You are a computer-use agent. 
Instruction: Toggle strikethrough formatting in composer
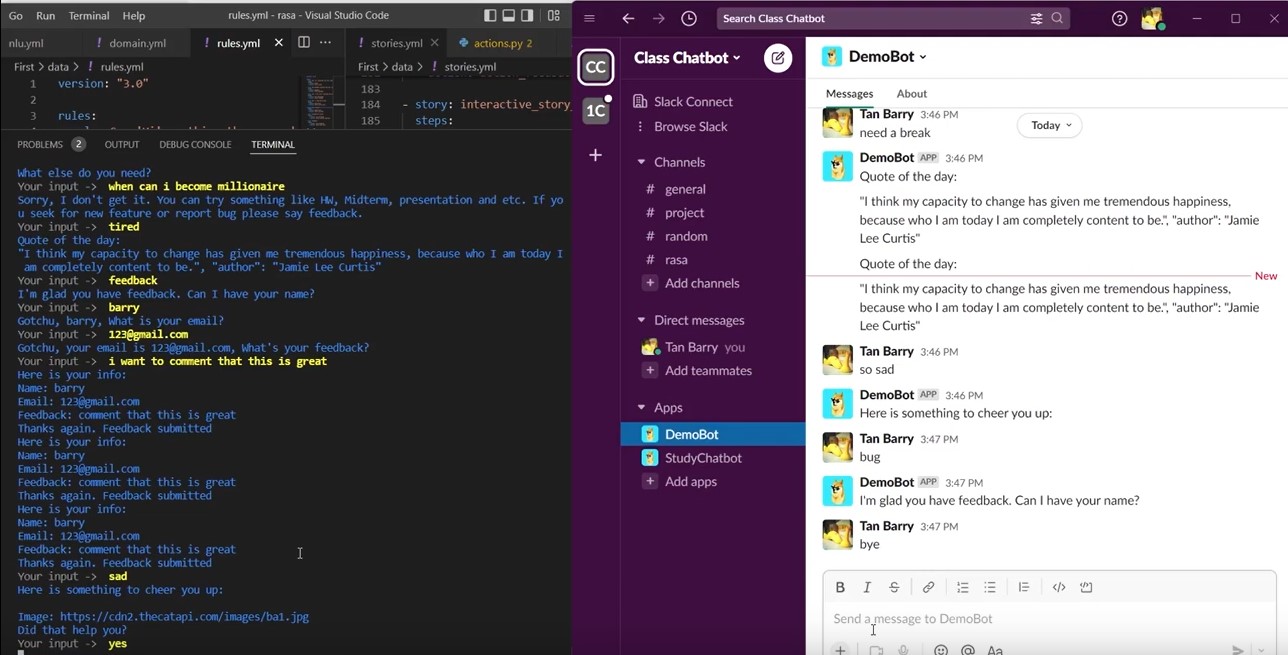coord(894,587)
